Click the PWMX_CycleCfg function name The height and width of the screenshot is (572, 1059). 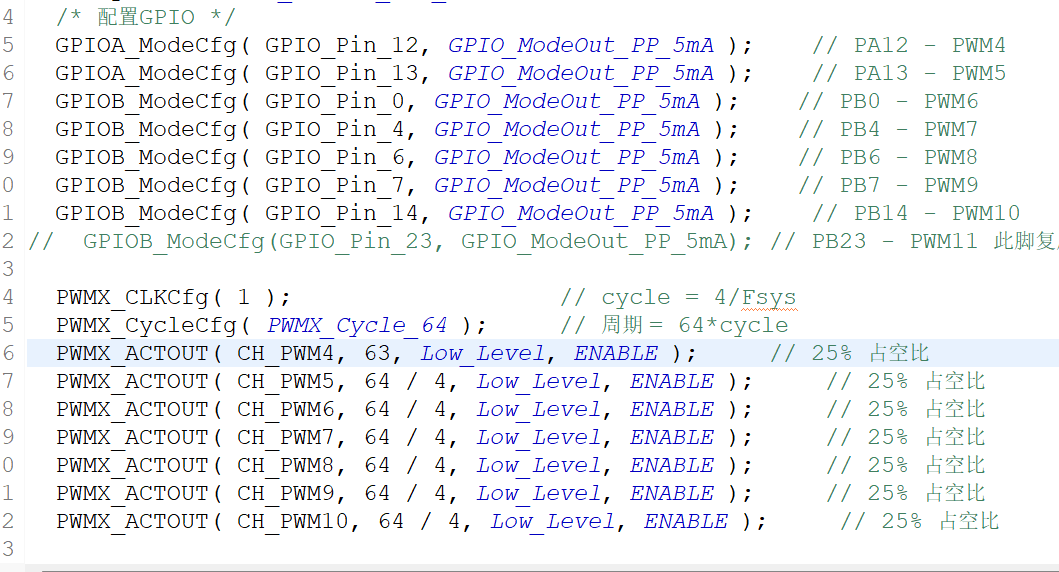click(x=145, y=325)
